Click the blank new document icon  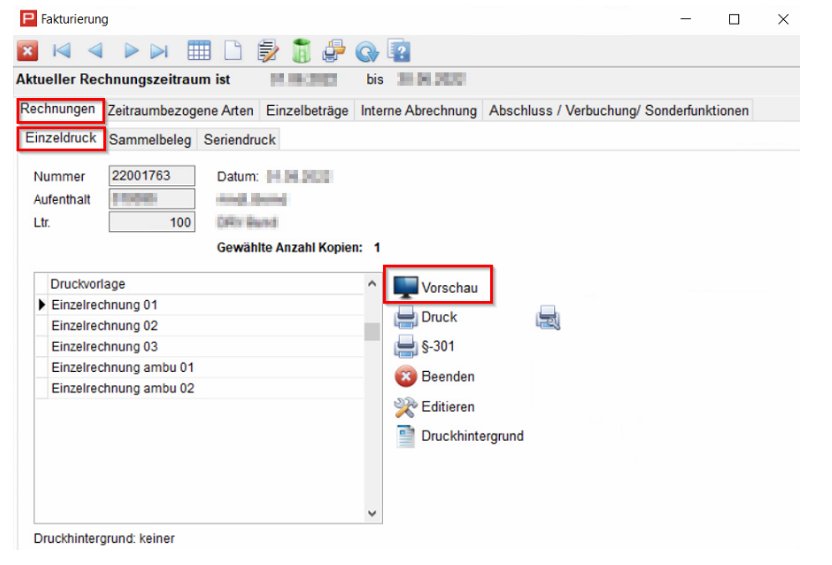tap(233, 51)
